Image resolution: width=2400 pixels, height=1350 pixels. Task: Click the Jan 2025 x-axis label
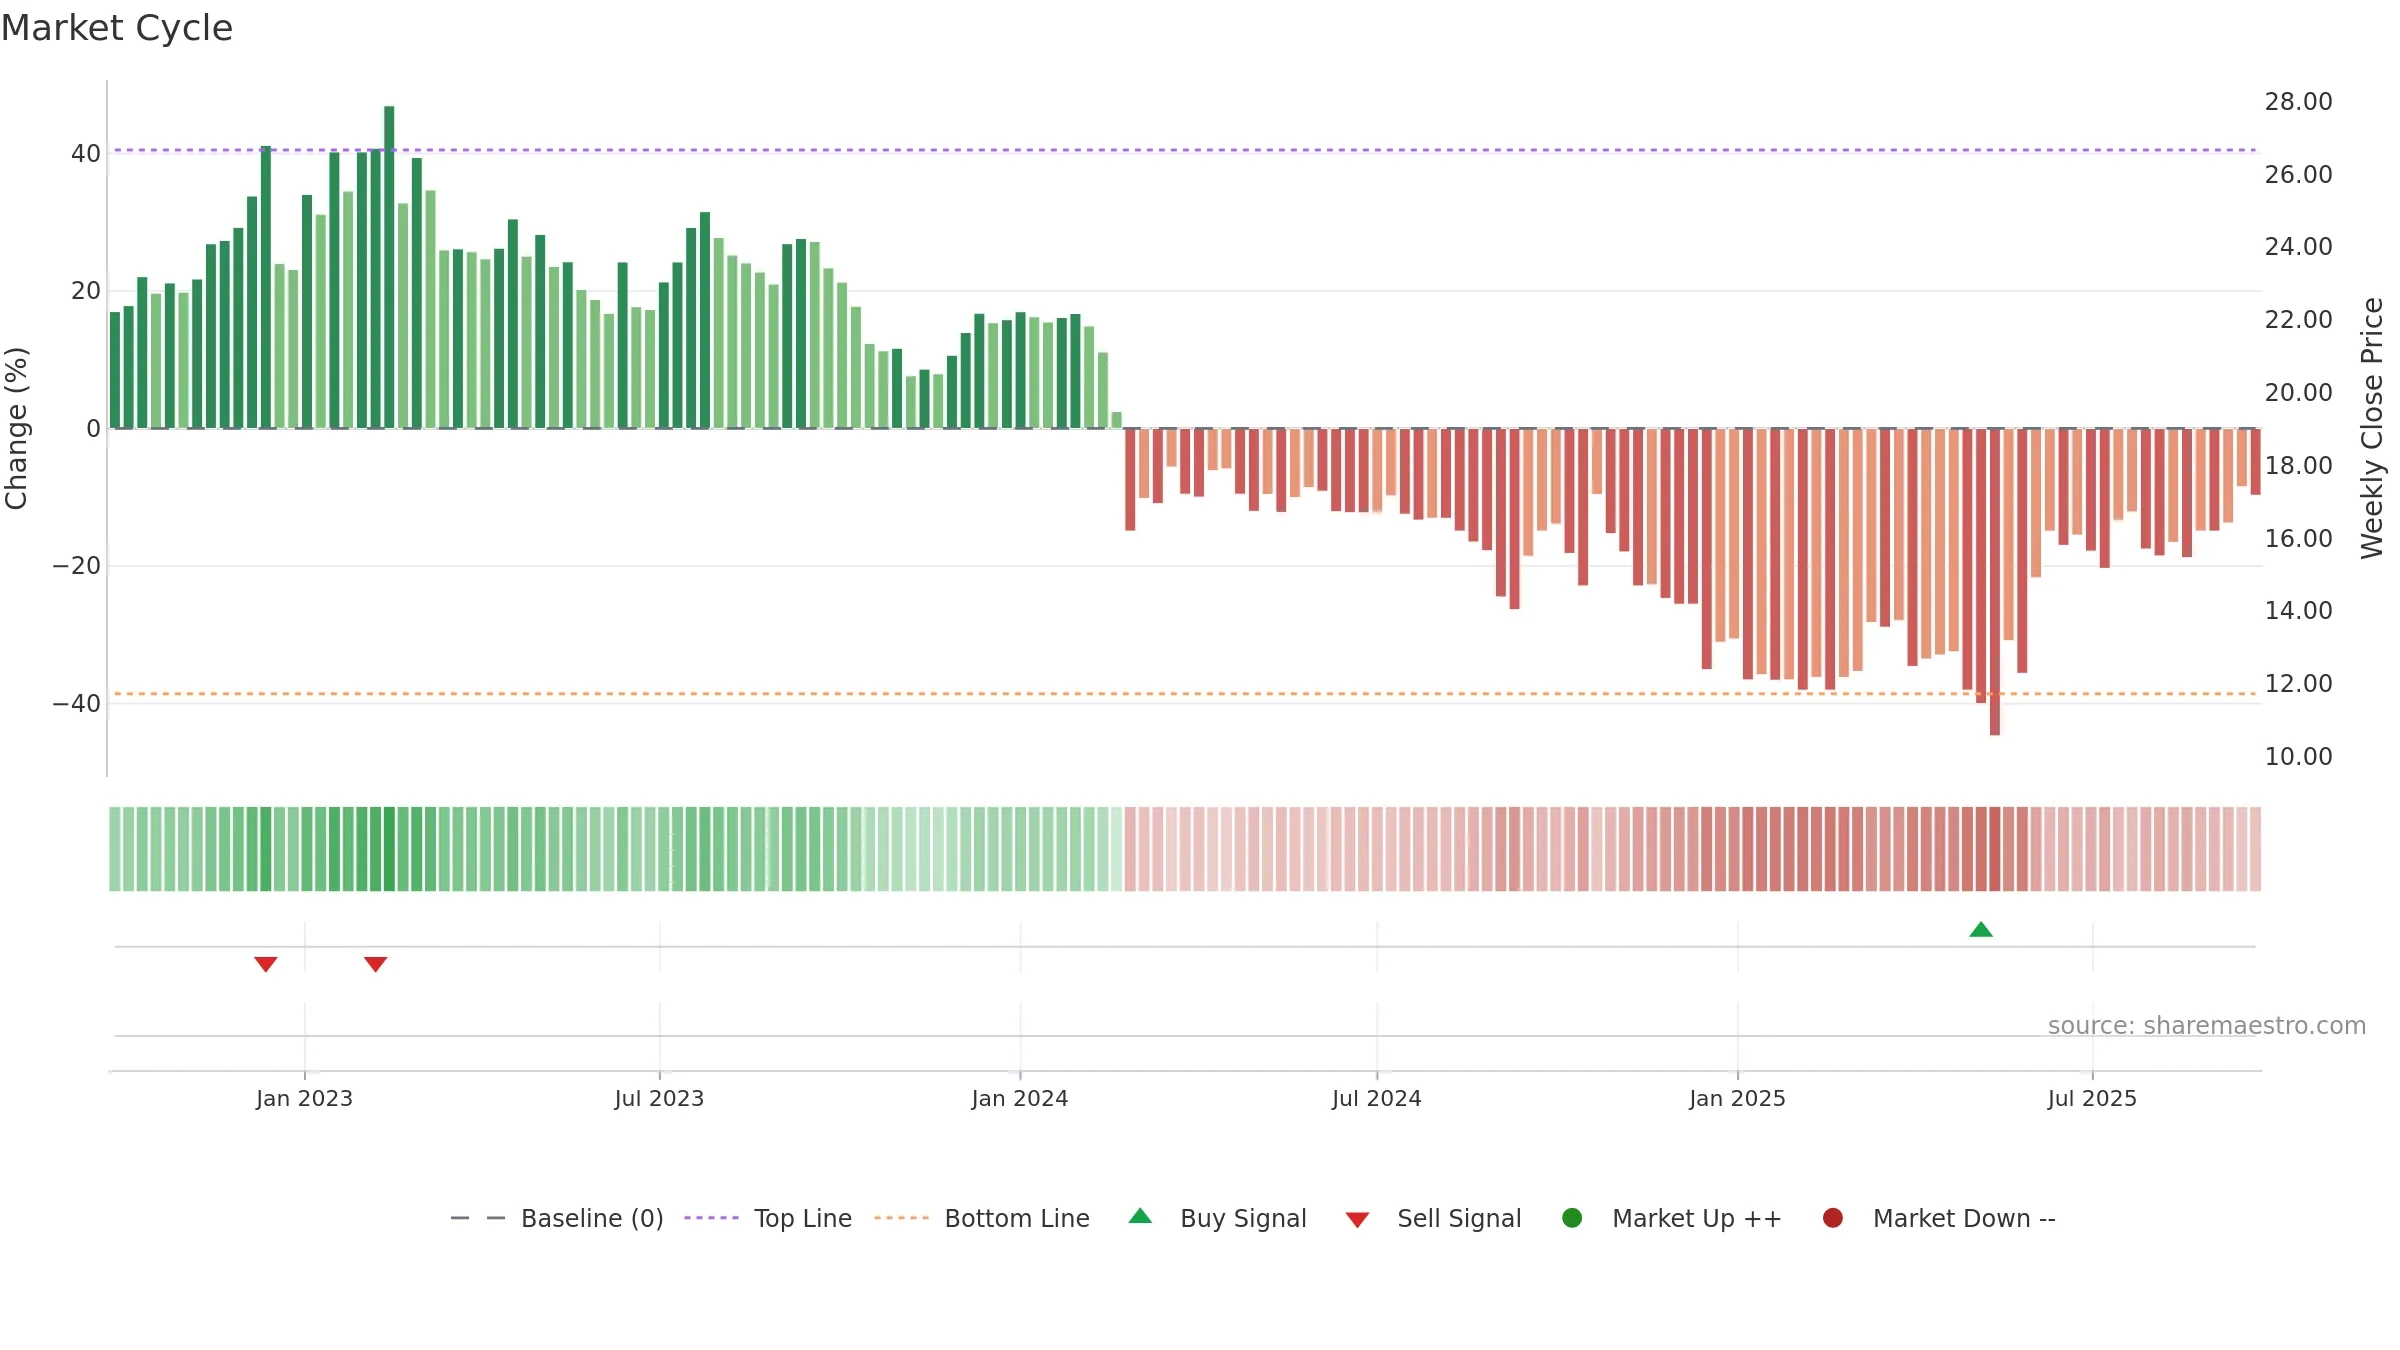pyautogui.click(x=1737, y=1099)
